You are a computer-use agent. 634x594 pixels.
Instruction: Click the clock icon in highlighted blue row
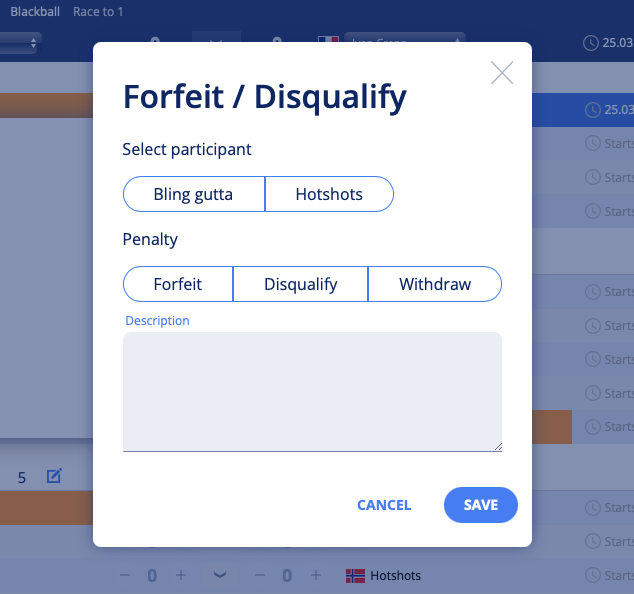tap(593, 110)
